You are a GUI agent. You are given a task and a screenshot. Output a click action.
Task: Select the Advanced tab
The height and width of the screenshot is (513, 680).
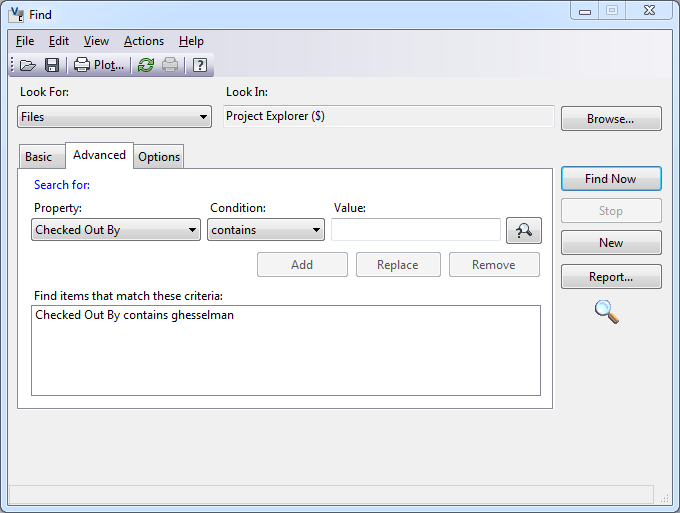click(99, 155)
